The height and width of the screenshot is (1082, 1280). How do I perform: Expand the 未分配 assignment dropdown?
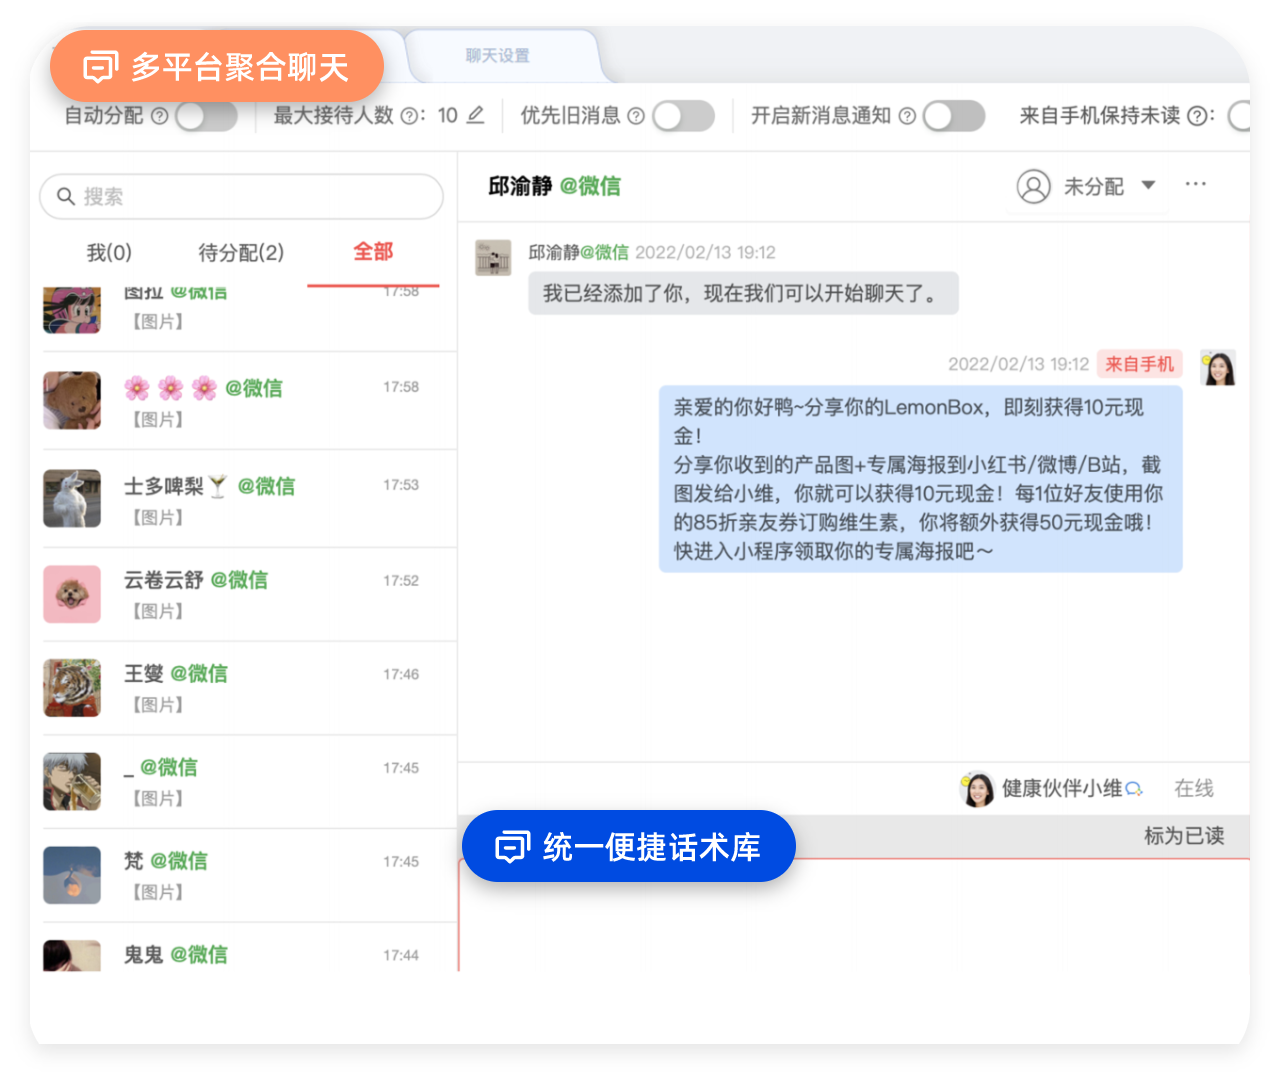(1148, 185)
